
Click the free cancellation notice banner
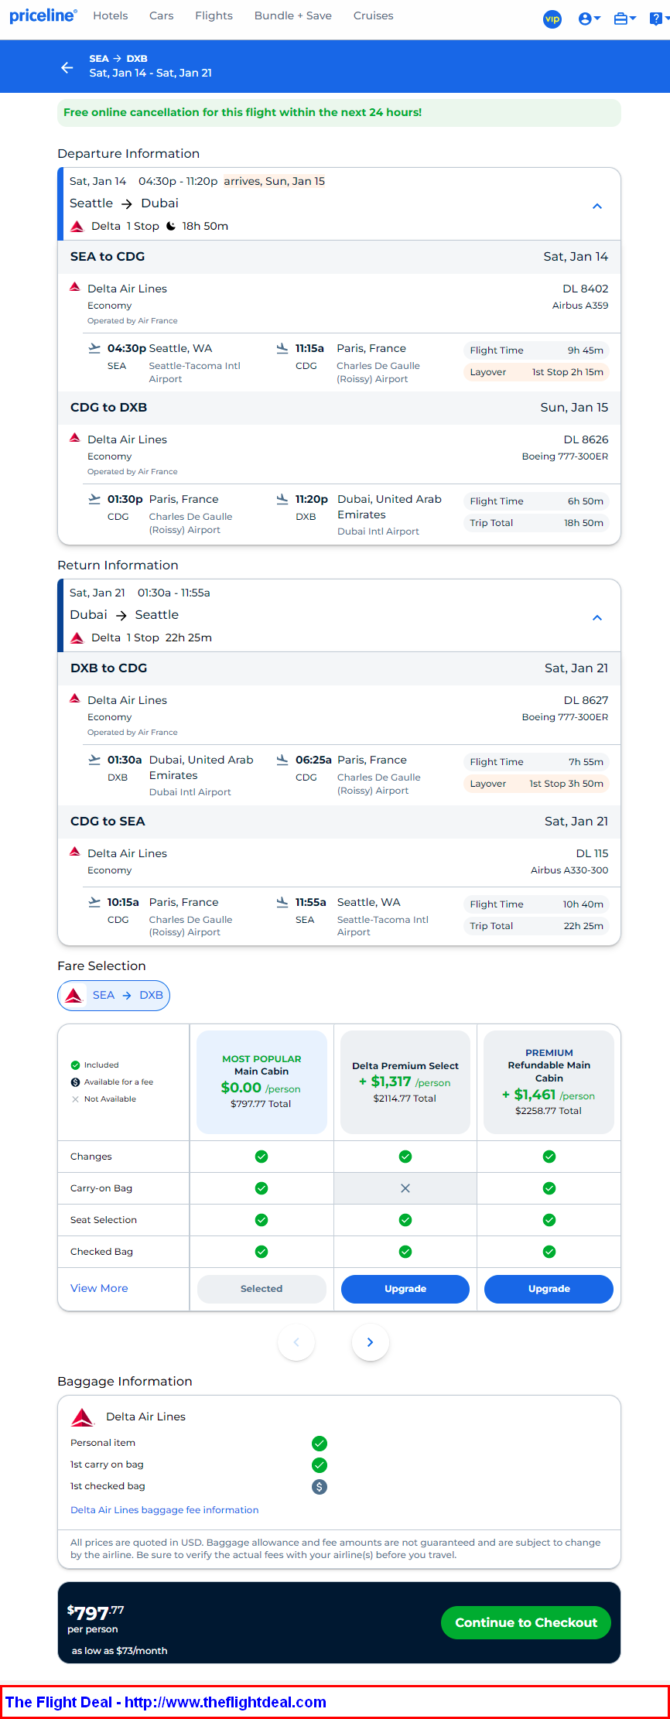(339, 113)
